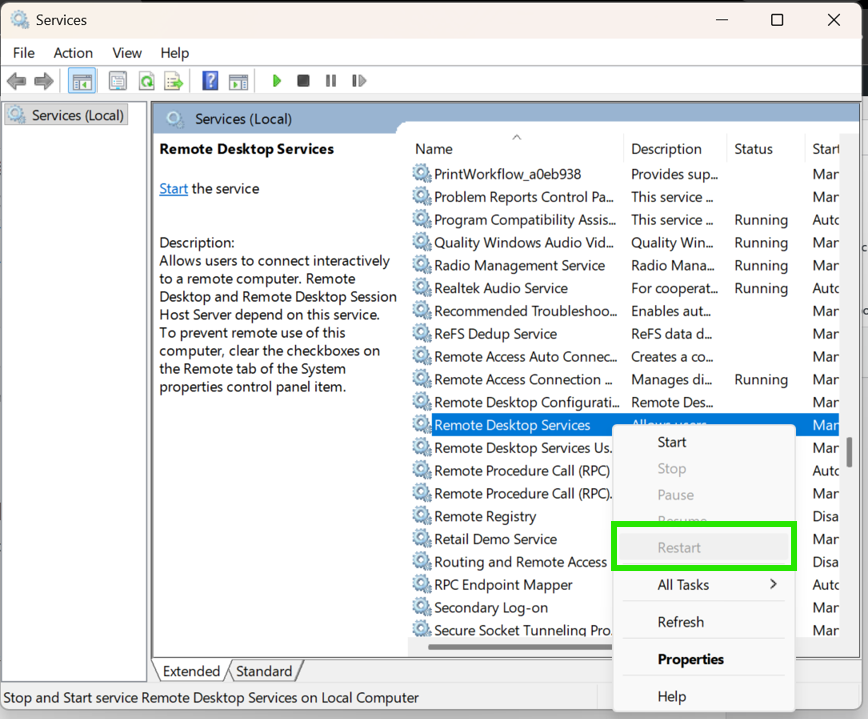Open the View menu

pyautogui.click(x=127, y=53)
